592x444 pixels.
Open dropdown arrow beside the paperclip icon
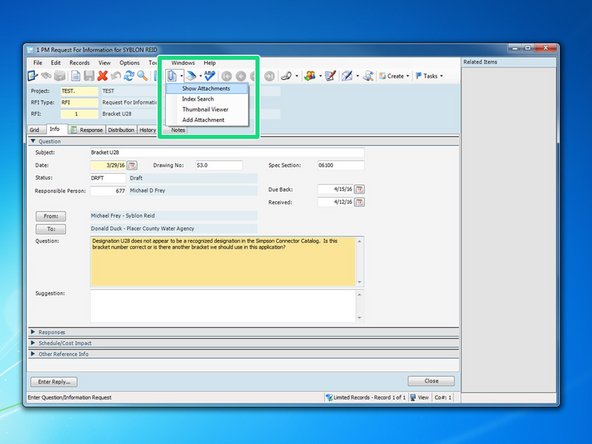click(x=182, y=76)
